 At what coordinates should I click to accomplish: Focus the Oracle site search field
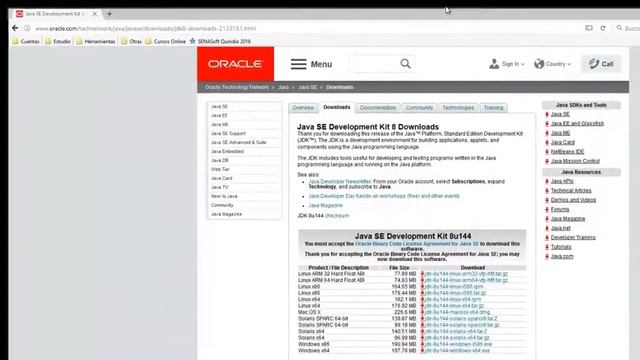(374, 64)
